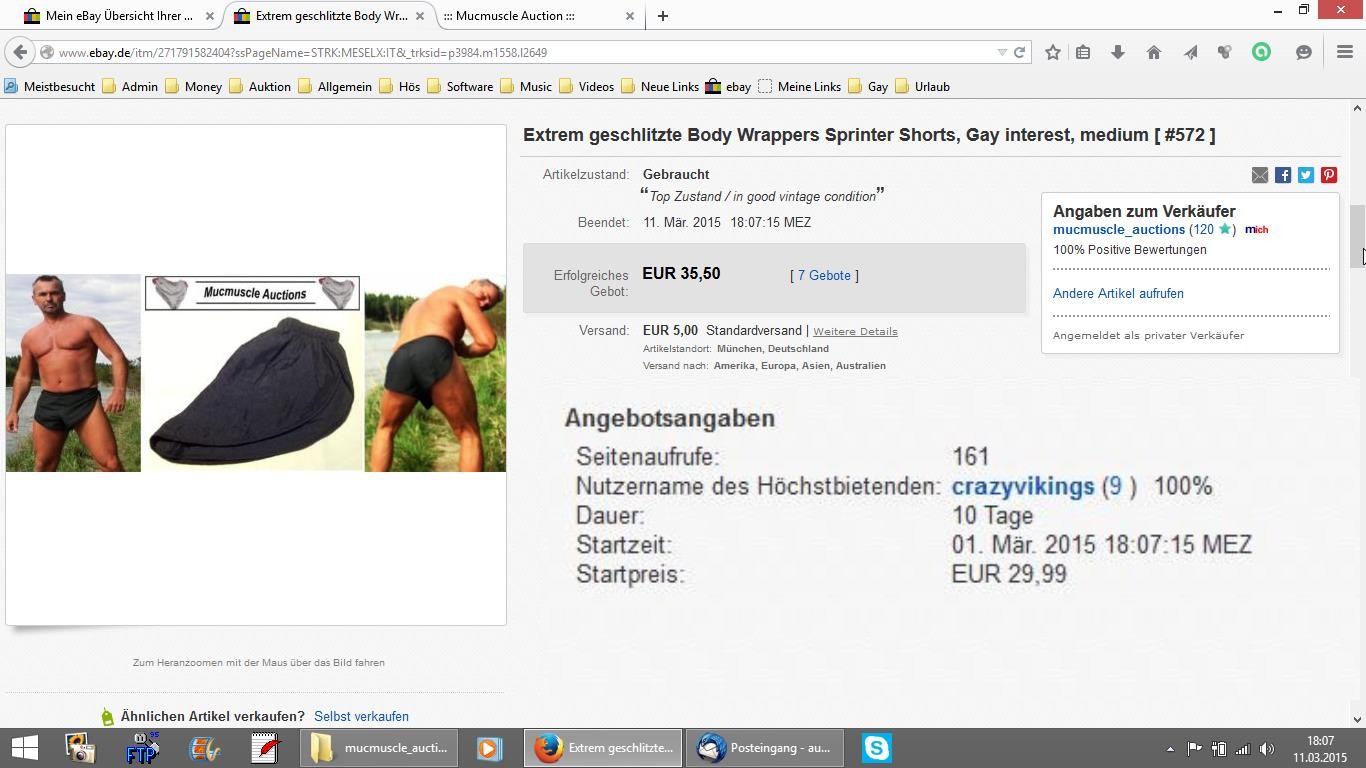The image size is (1366, 768).
Task: Open the crazyvikings bidder profile
Action: point(1022,487)
